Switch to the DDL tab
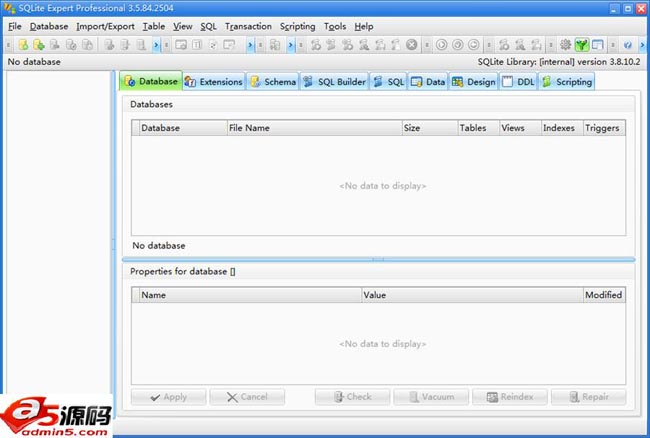This screenshot has height=438, width=650. point(519,82)
